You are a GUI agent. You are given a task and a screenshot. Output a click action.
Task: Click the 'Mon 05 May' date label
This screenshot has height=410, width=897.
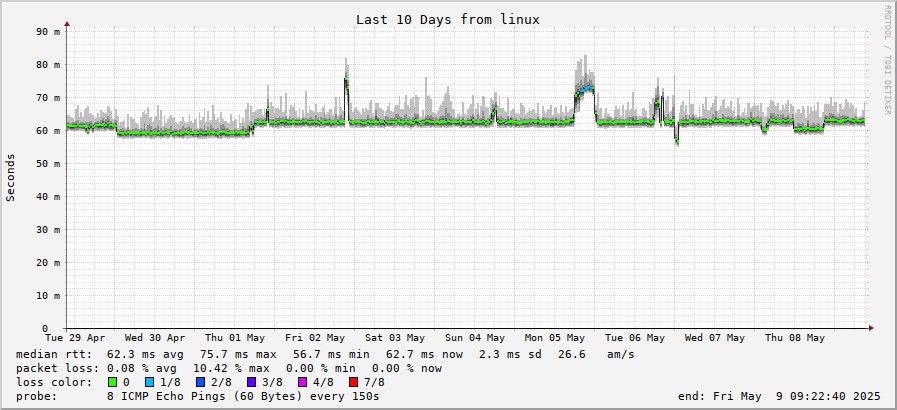(554, 338)
